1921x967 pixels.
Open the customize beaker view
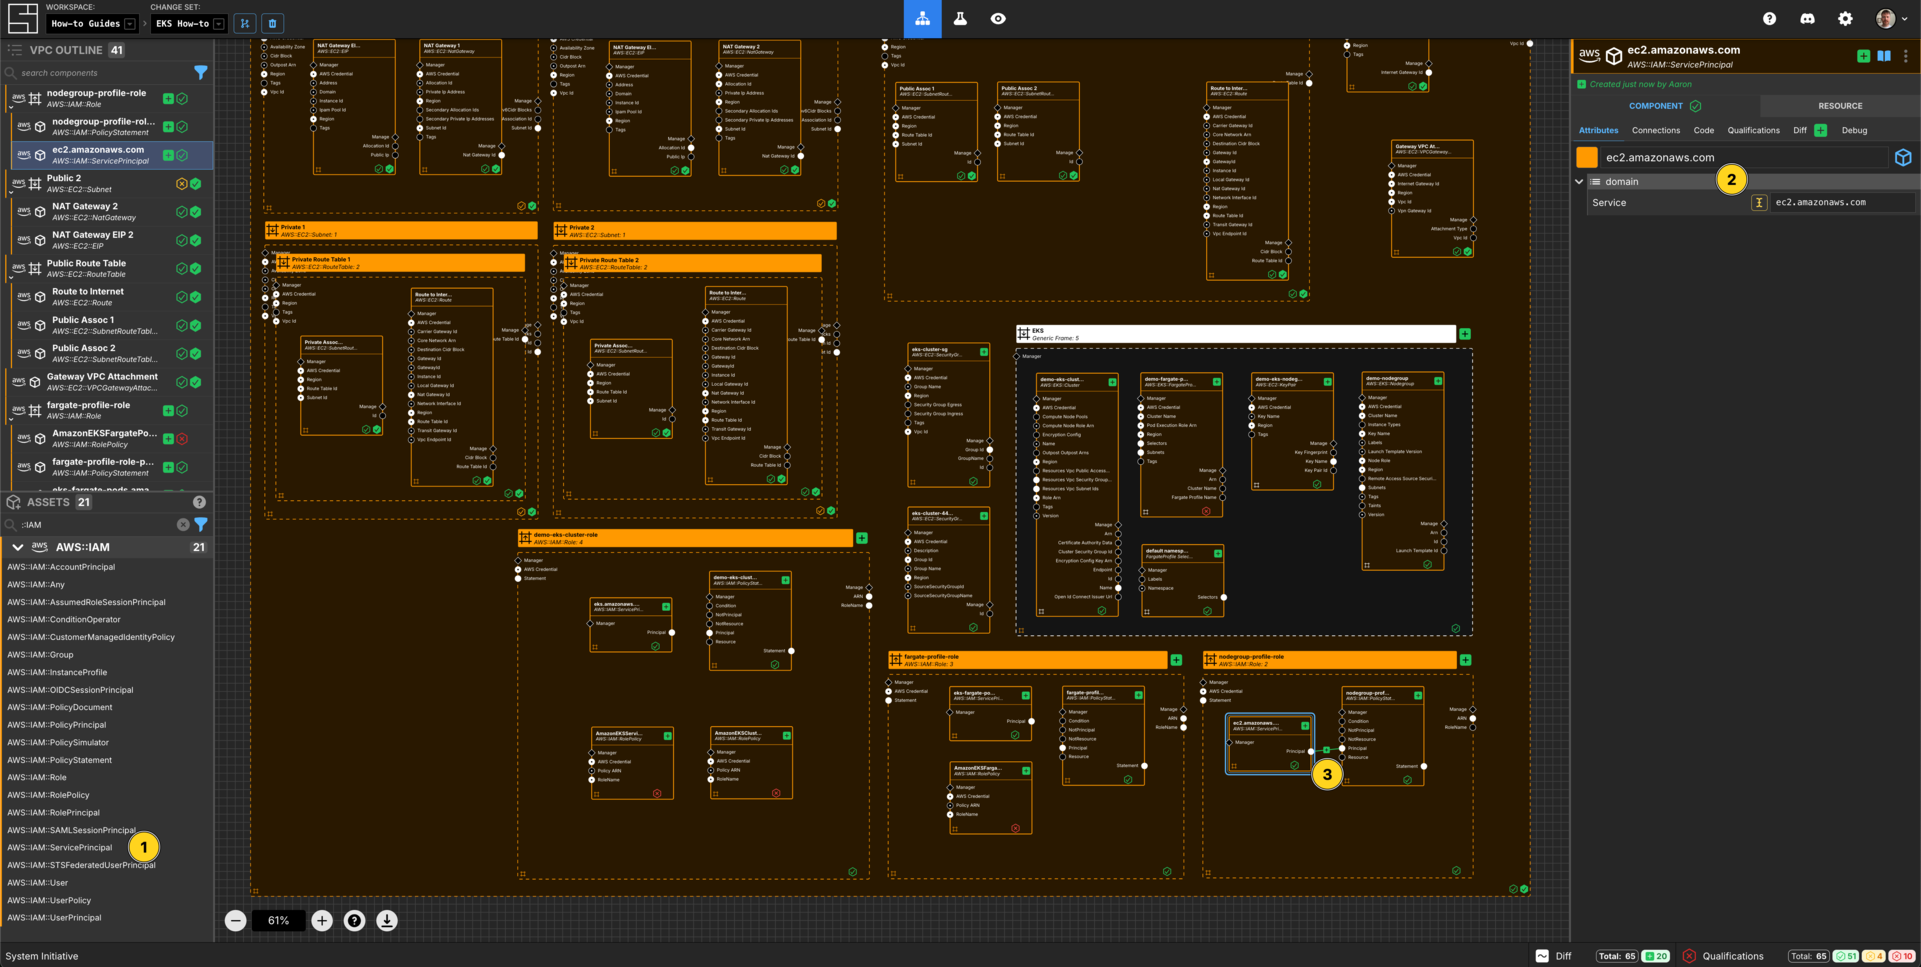tap(960, 19)
